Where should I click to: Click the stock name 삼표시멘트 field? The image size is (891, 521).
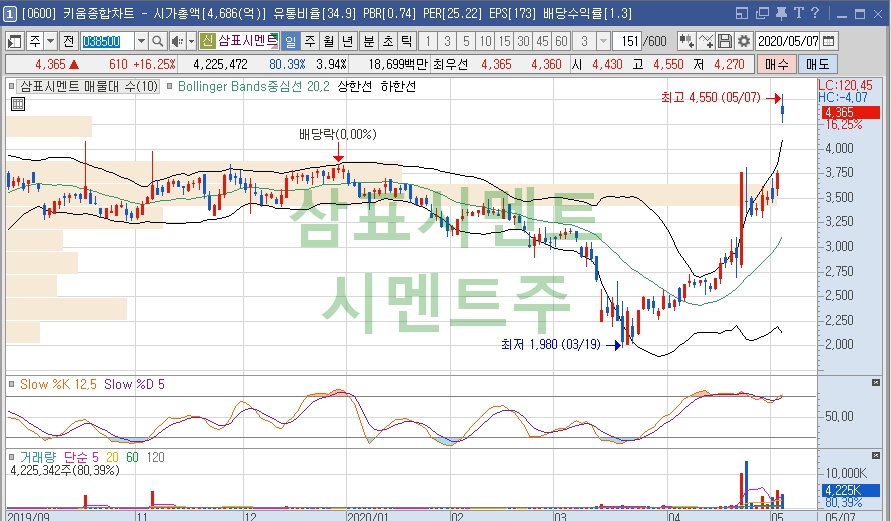click(x=247, y=41)
